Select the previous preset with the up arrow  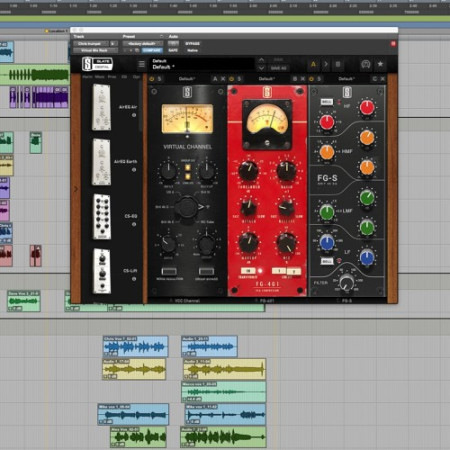pos(262,60)
